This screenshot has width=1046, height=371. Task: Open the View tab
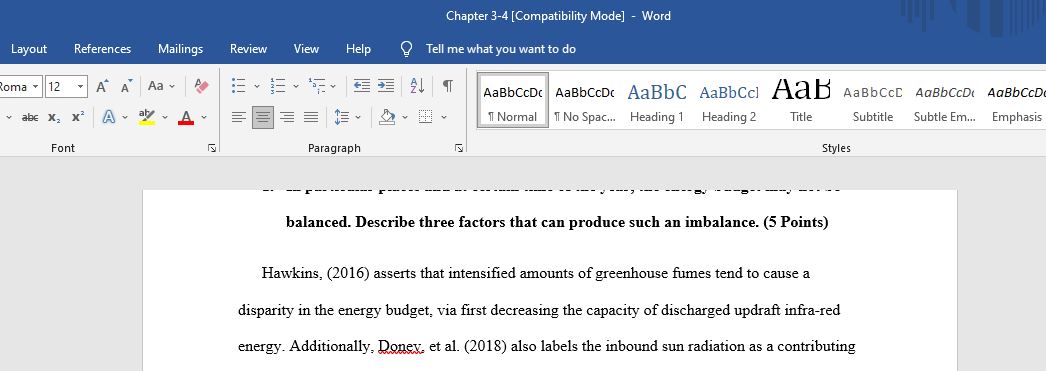(306, 49)
